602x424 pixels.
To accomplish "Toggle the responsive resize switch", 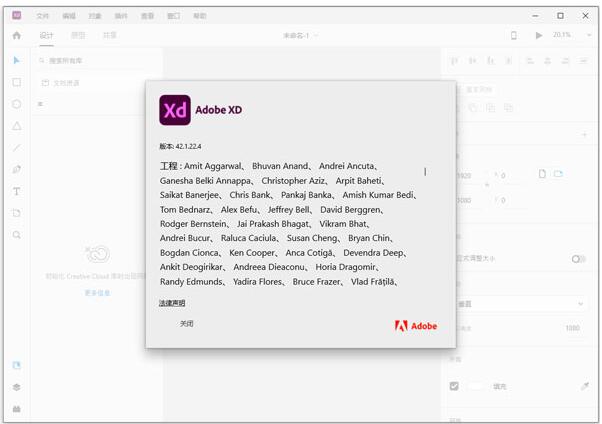I will tap(579, 259).
